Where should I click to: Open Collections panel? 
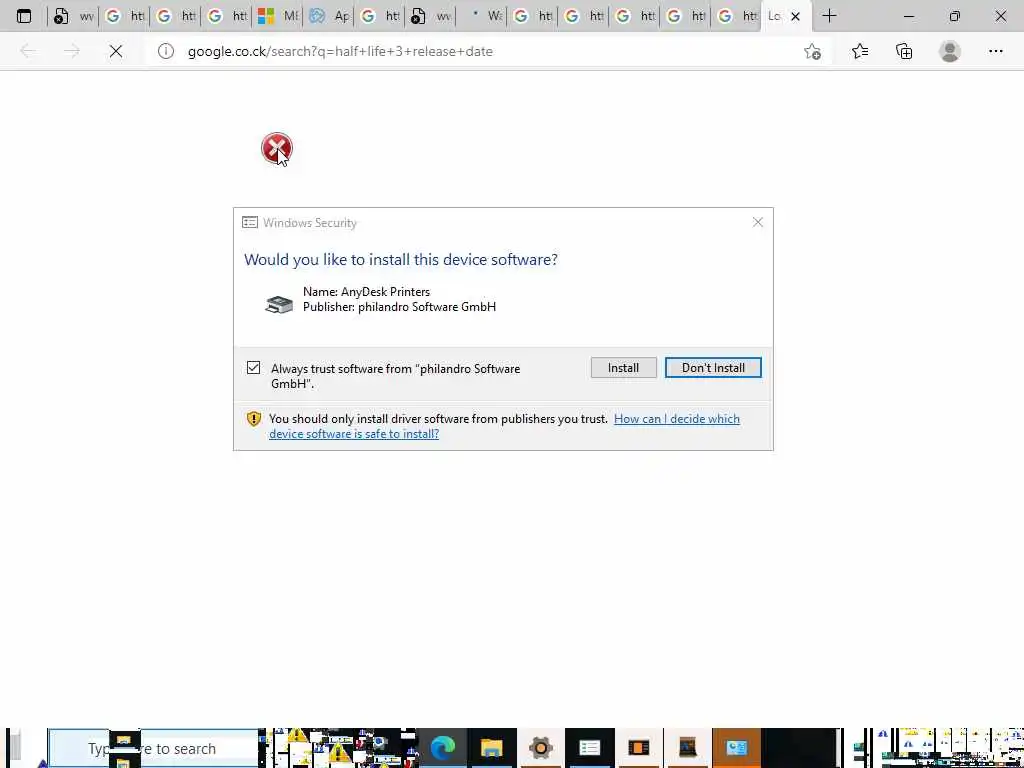point(904,51)
